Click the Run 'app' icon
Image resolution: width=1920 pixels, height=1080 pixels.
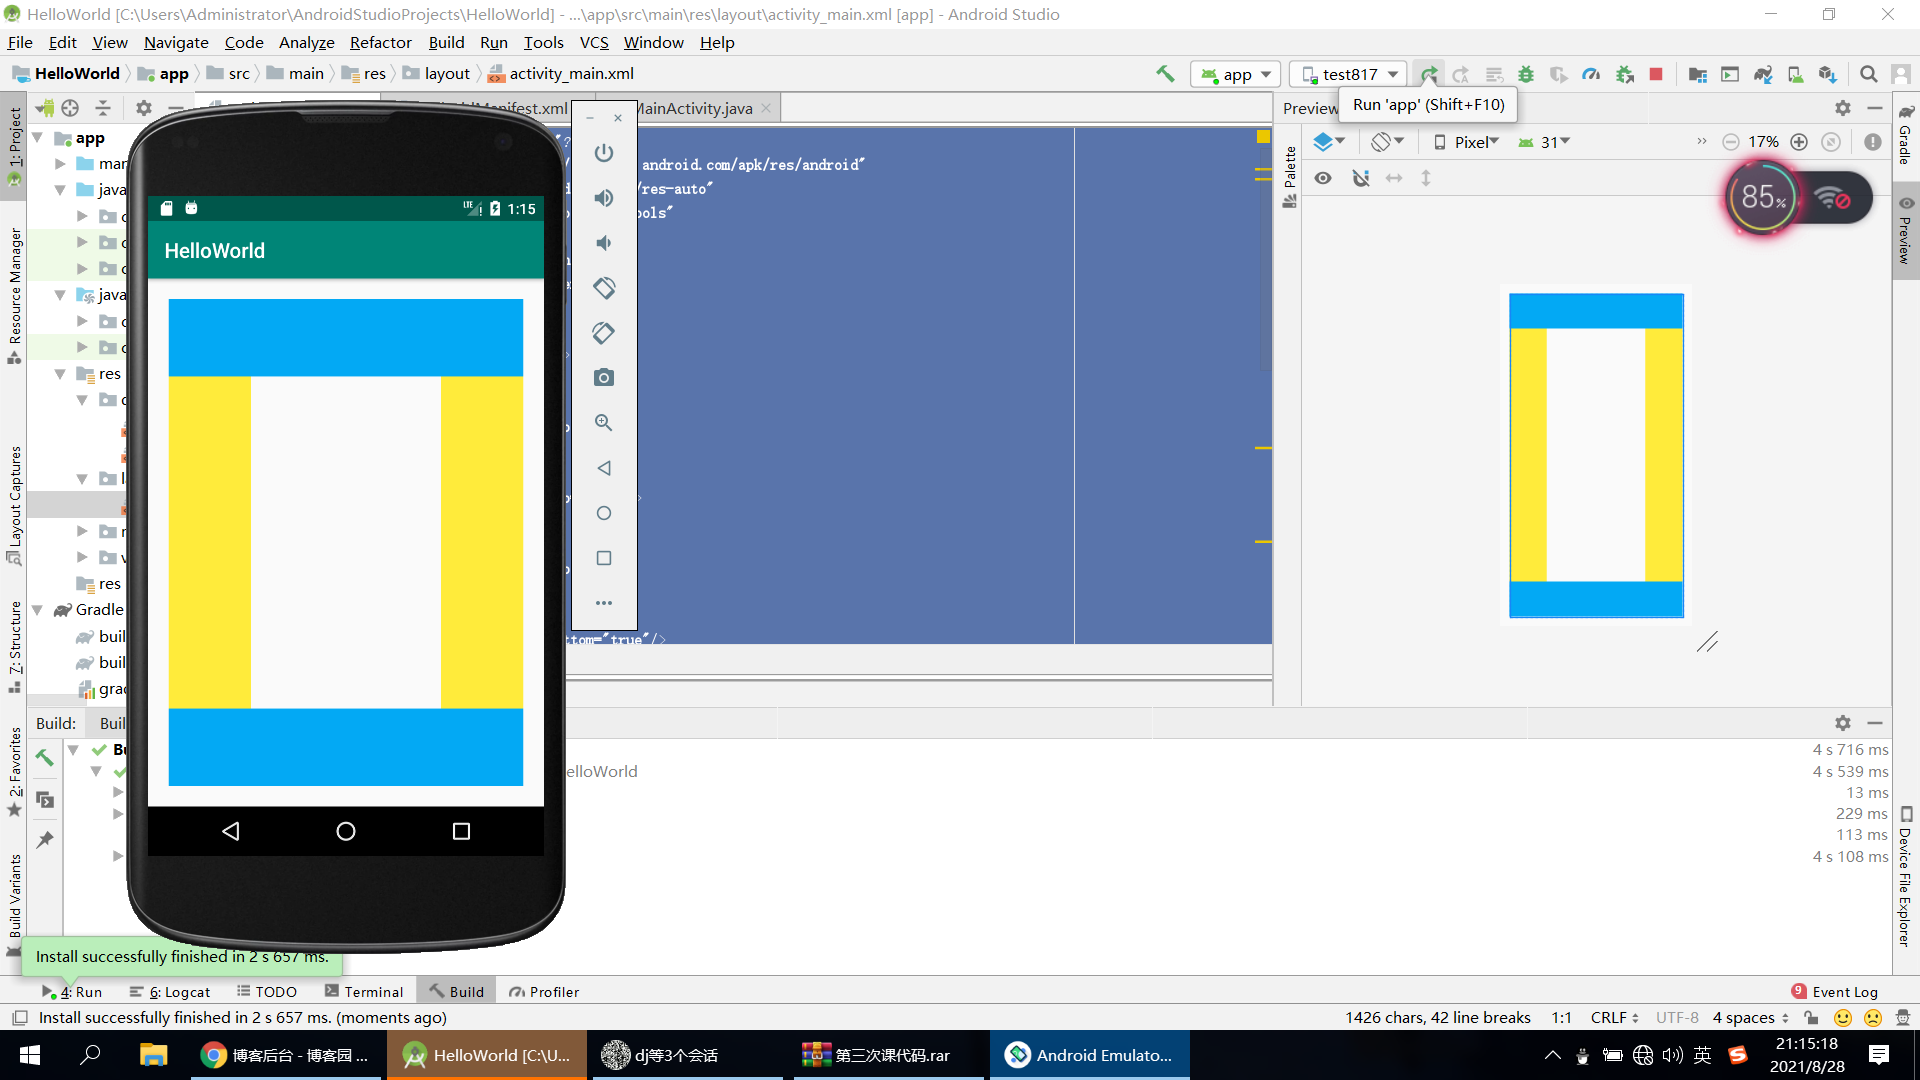click(1429, 74)
